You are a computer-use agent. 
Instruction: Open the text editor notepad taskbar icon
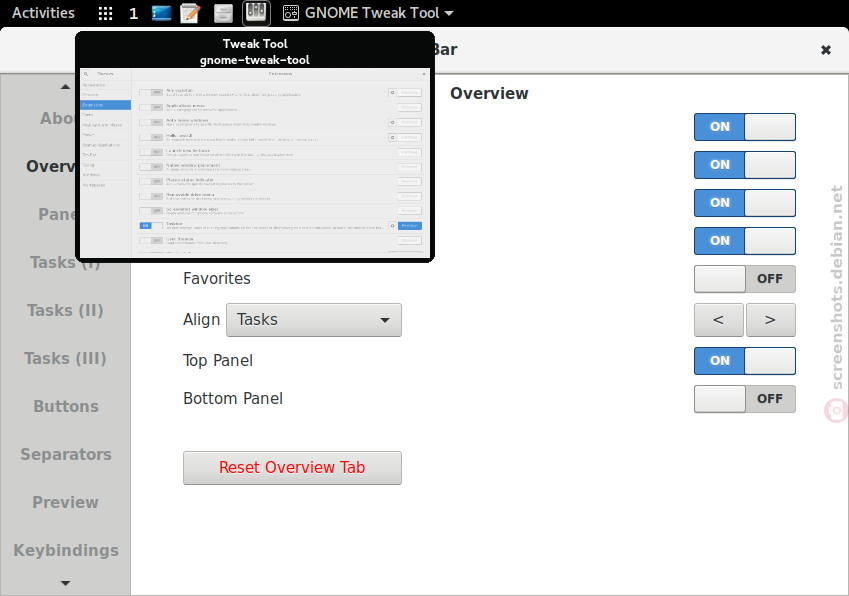pyautogui.click(x=191, y=13)
